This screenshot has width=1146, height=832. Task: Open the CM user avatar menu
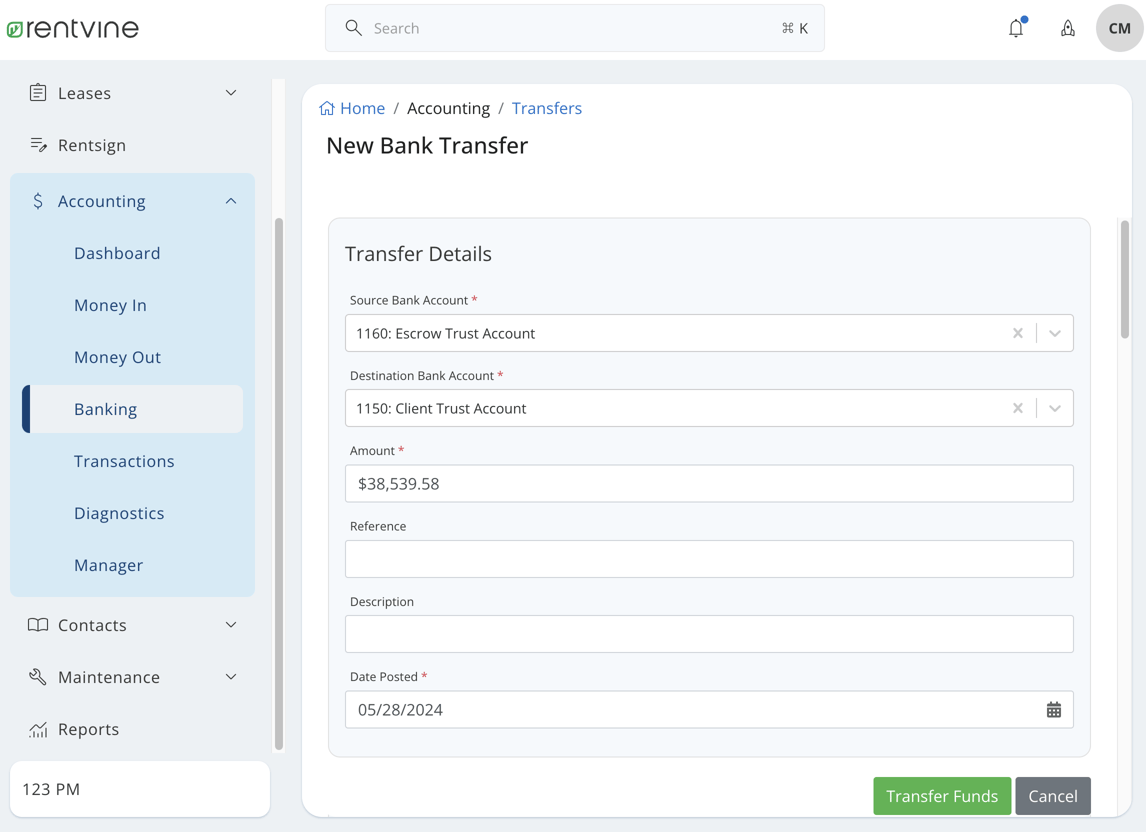pos(1118,28)
